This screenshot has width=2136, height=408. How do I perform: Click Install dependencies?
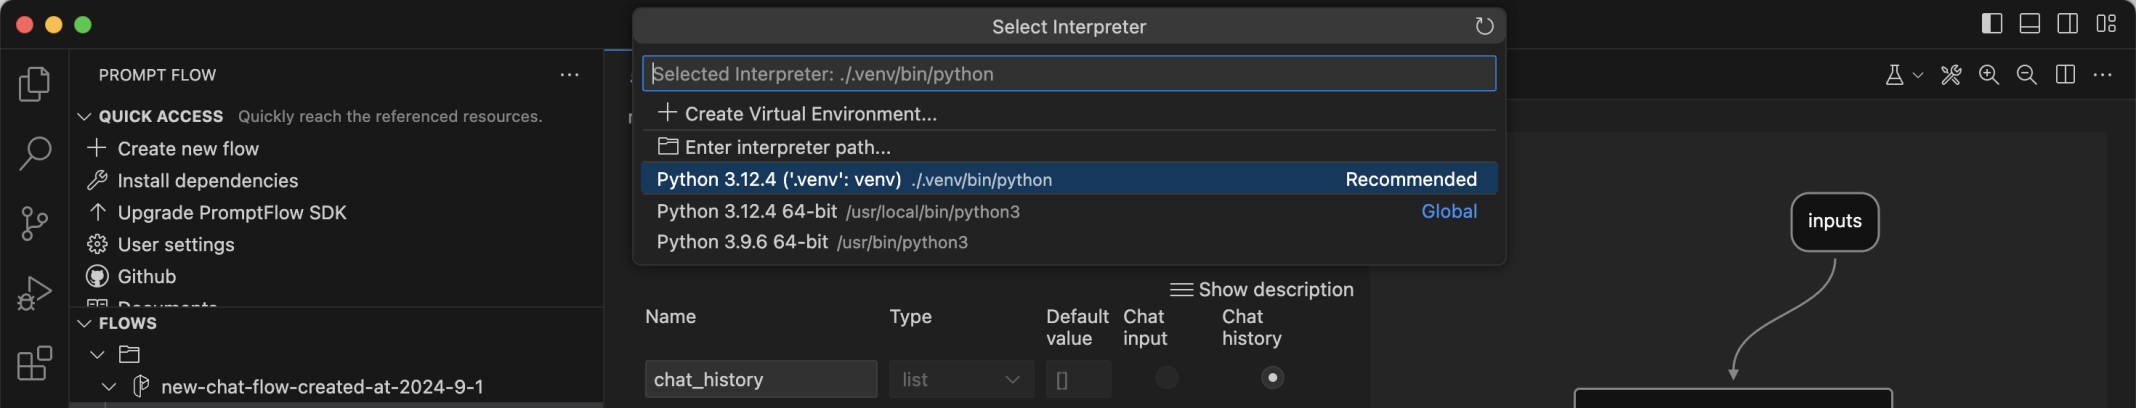pyautogui.click(x=207, y=181)
